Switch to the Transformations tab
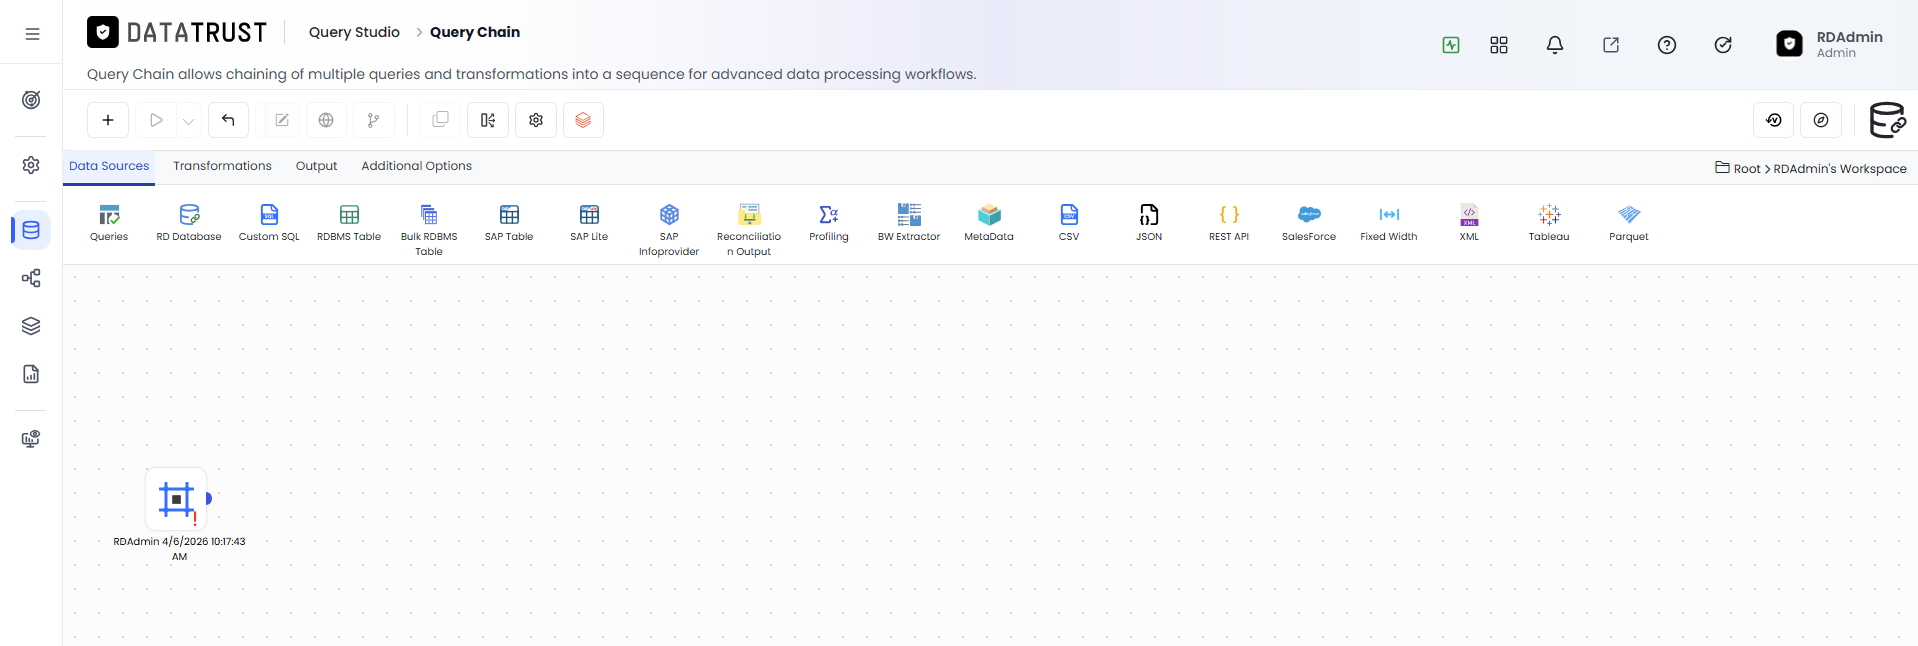Screen dimensions: 1918x646 tap(222, 166)
